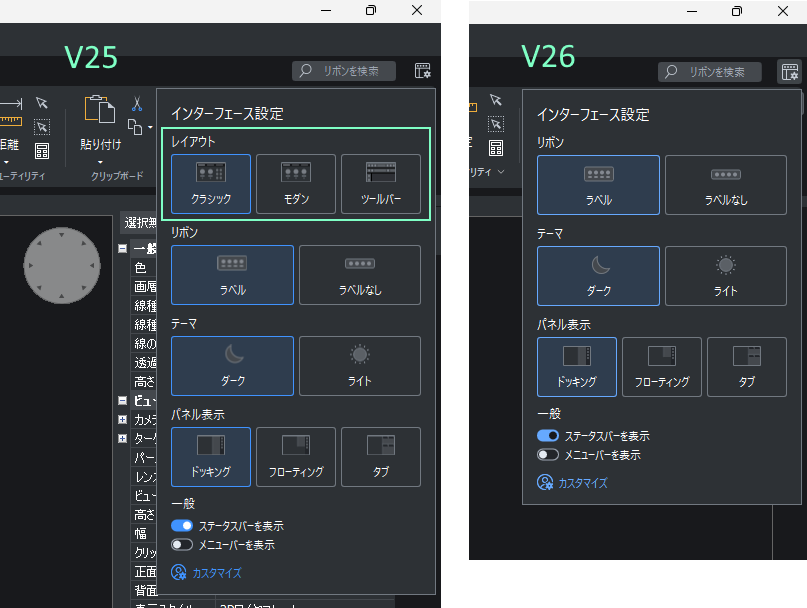Select the Cut scissors icon
This screenshot has height=608, width=807.
[137, 104]
